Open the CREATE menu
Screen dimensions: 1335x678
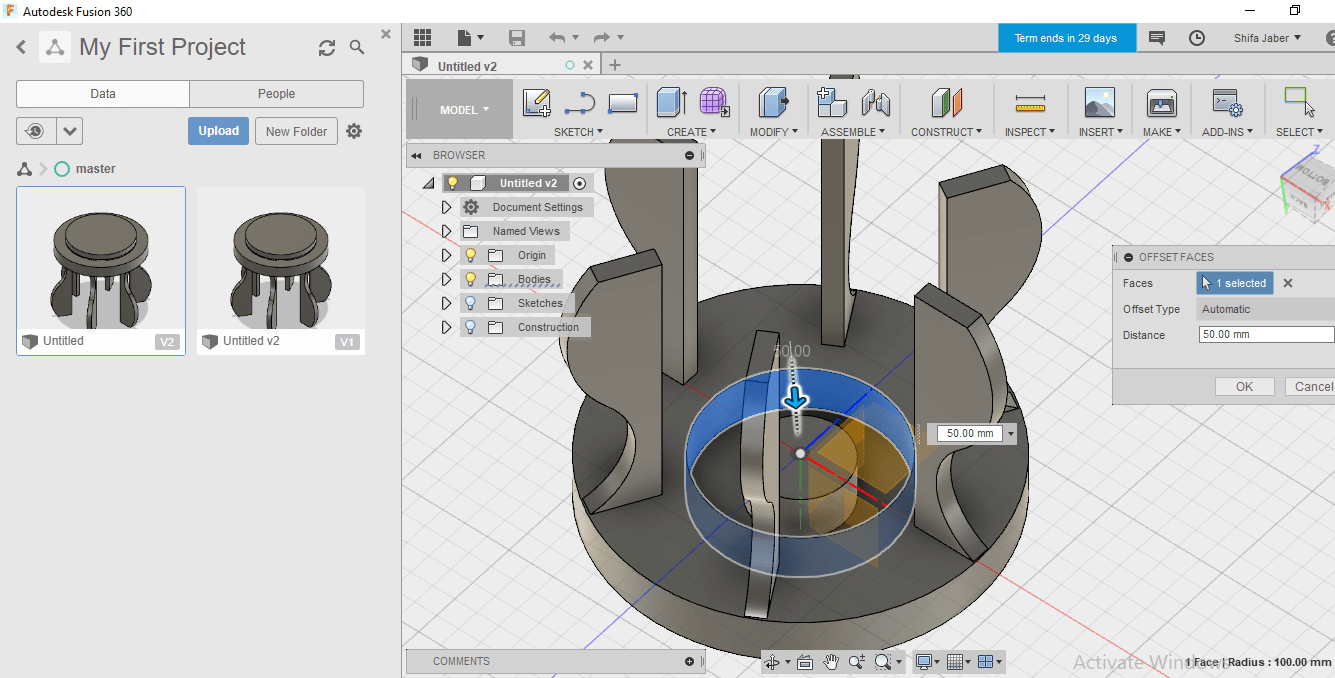[x=692, y=132]
